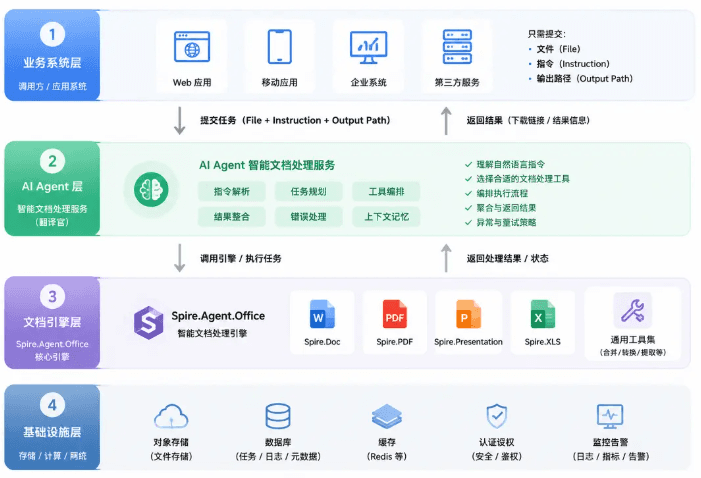This screenshot has height=478, width=701.
Task: Click the 返回结果 (下载链接 / 结果信息) label
Action: [528, 120]
